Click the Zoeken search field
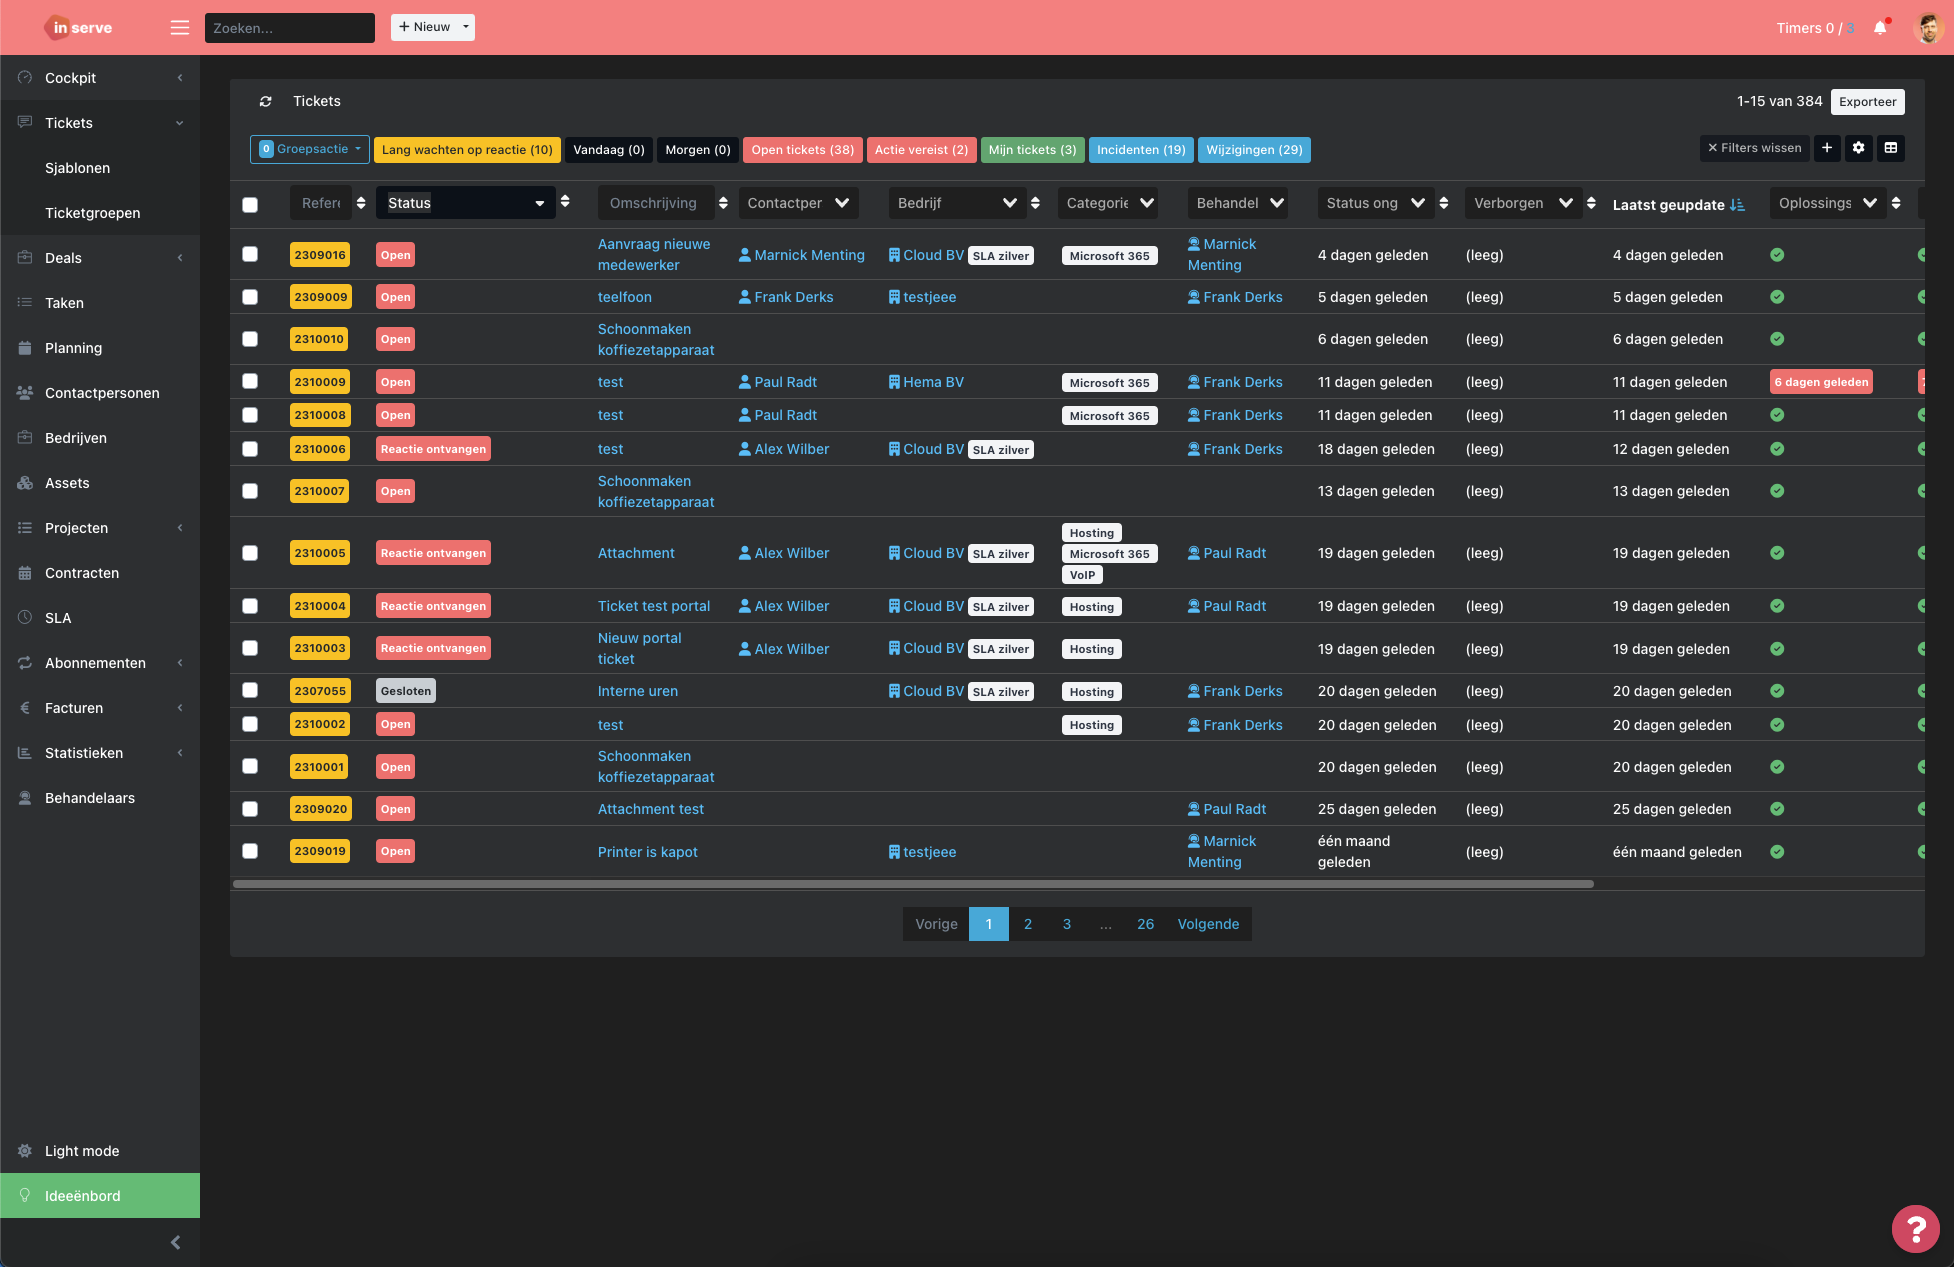 (289, 28)
